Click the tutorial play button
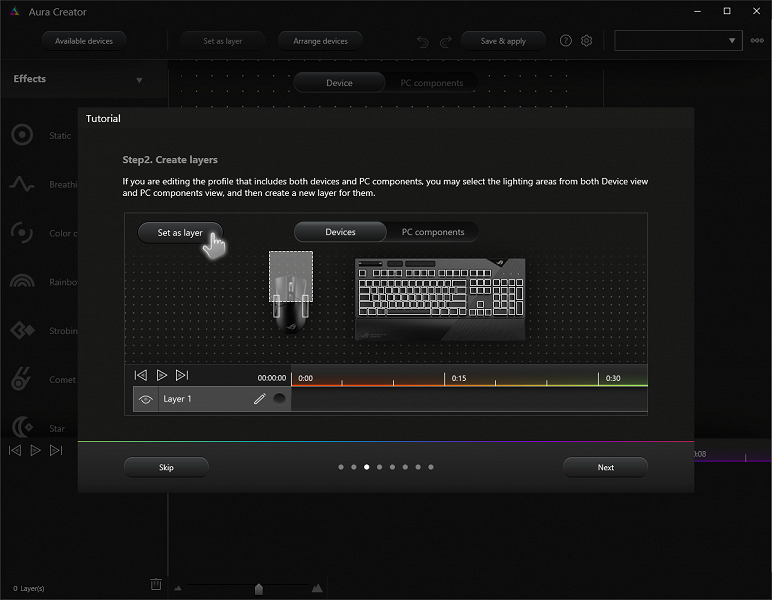 coord(161,376)
